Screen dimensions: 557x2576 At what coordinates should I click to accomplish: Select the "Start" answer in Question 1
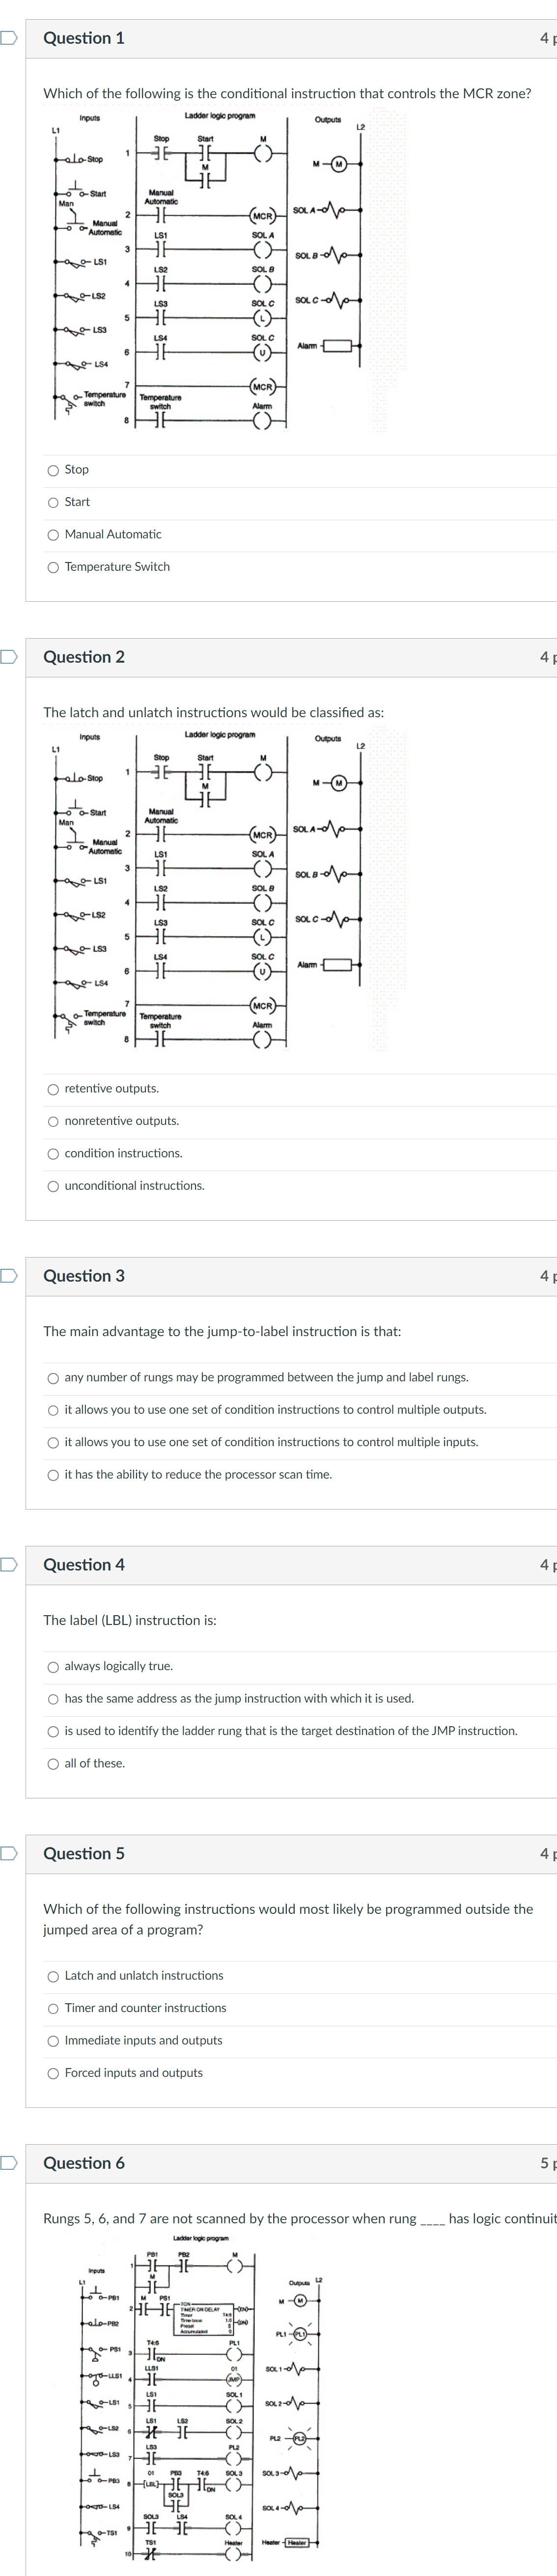click(52, 502)
